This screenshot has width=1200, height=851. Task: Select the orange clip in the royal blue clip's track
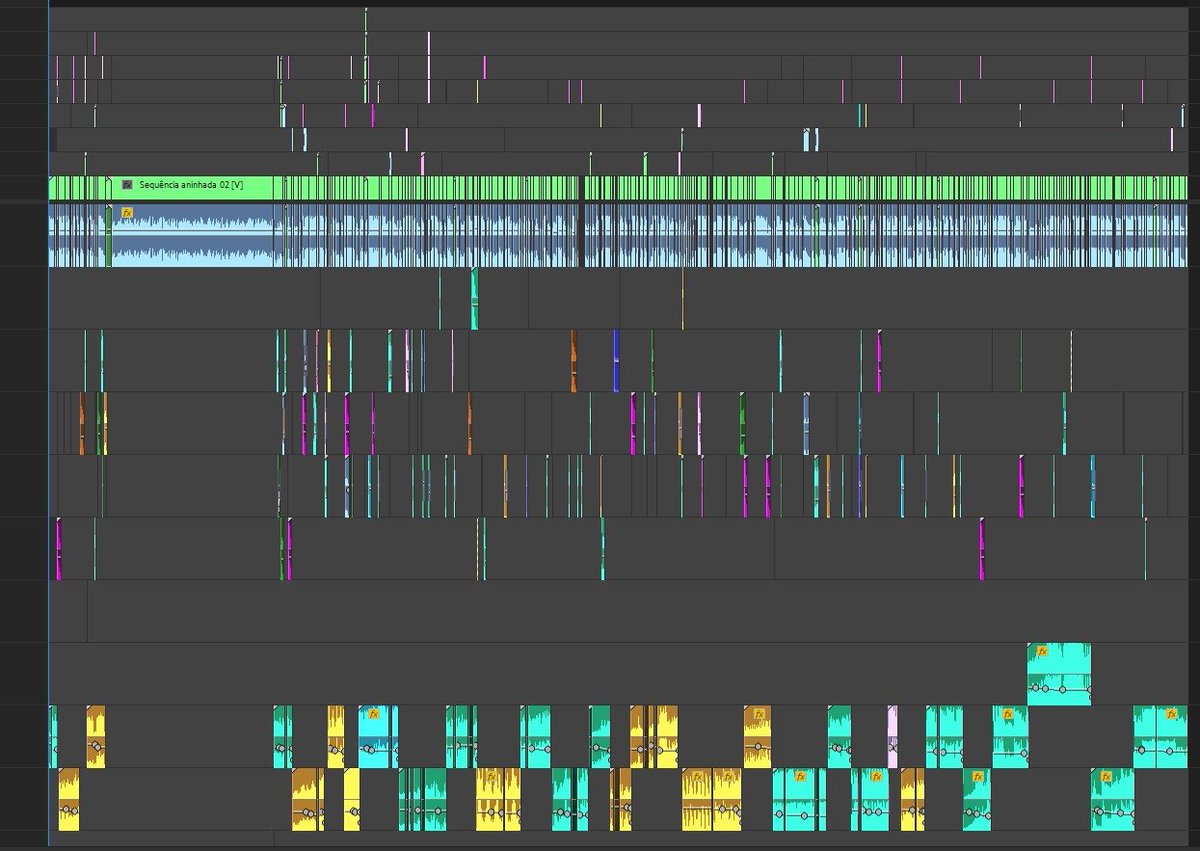574,360
